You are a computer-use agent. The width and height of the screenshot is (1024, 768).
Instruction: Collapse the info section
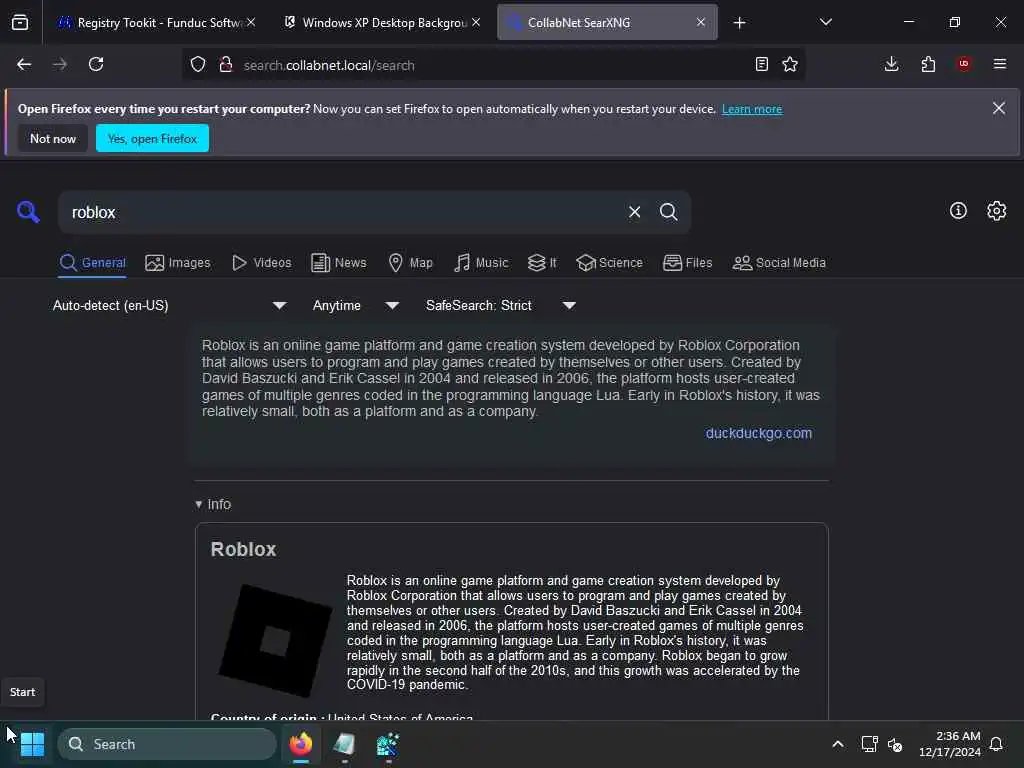coord(213,504)
